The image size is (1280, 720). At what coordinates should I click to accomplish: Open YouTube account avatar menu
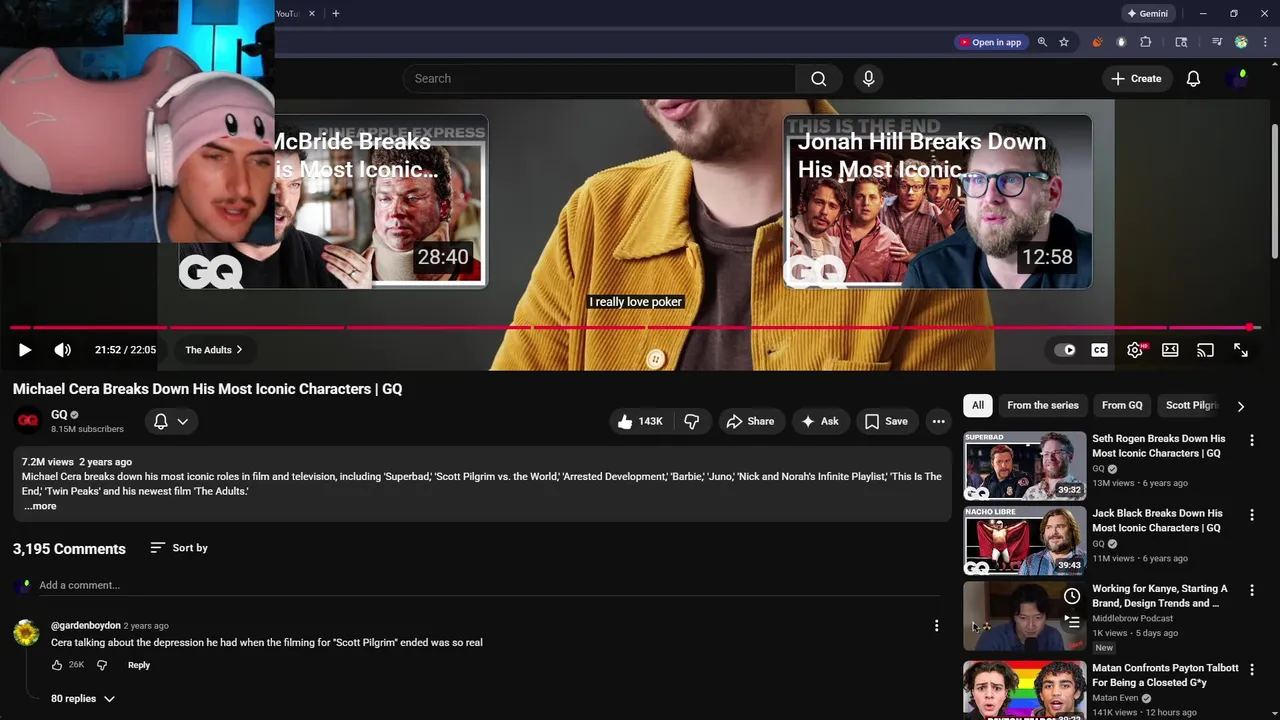point(1238,79)
